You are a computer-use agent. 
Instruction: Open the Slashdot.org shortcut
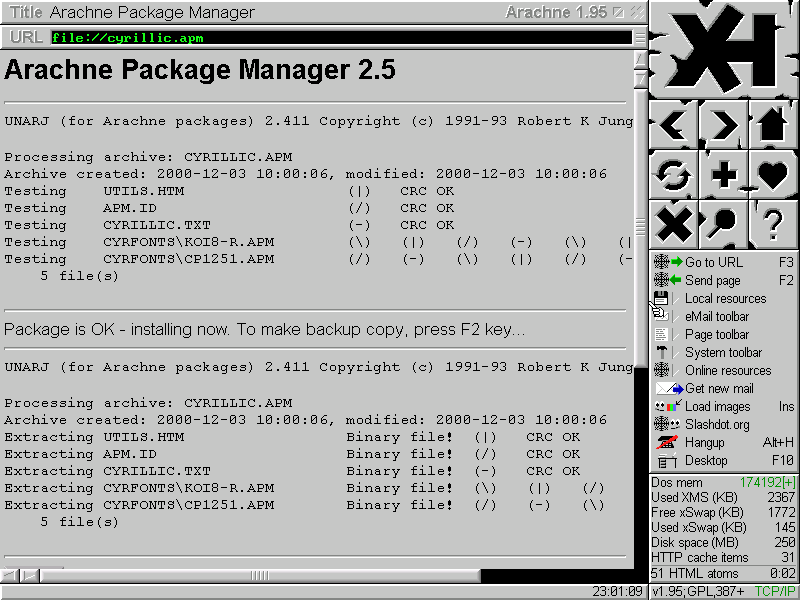pos(723,424)
